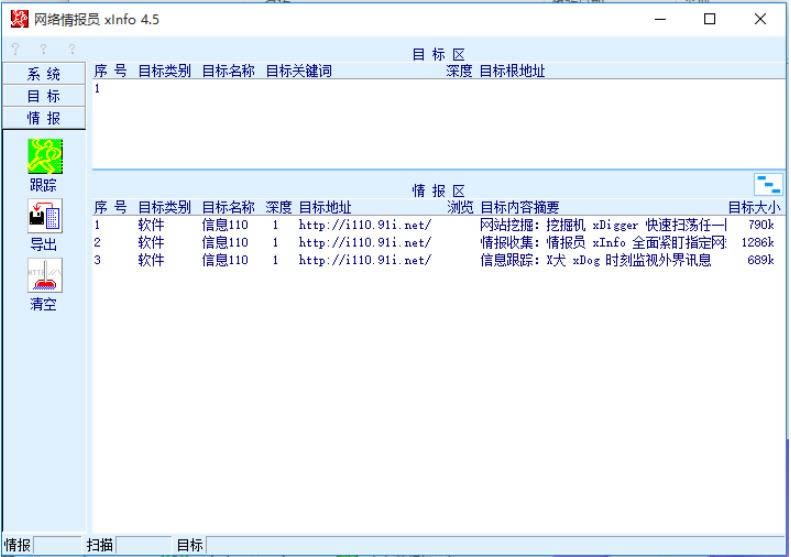Click the 目标大小 column header
This screenshot has height=557, width=791.
click(x=753, y=208)
